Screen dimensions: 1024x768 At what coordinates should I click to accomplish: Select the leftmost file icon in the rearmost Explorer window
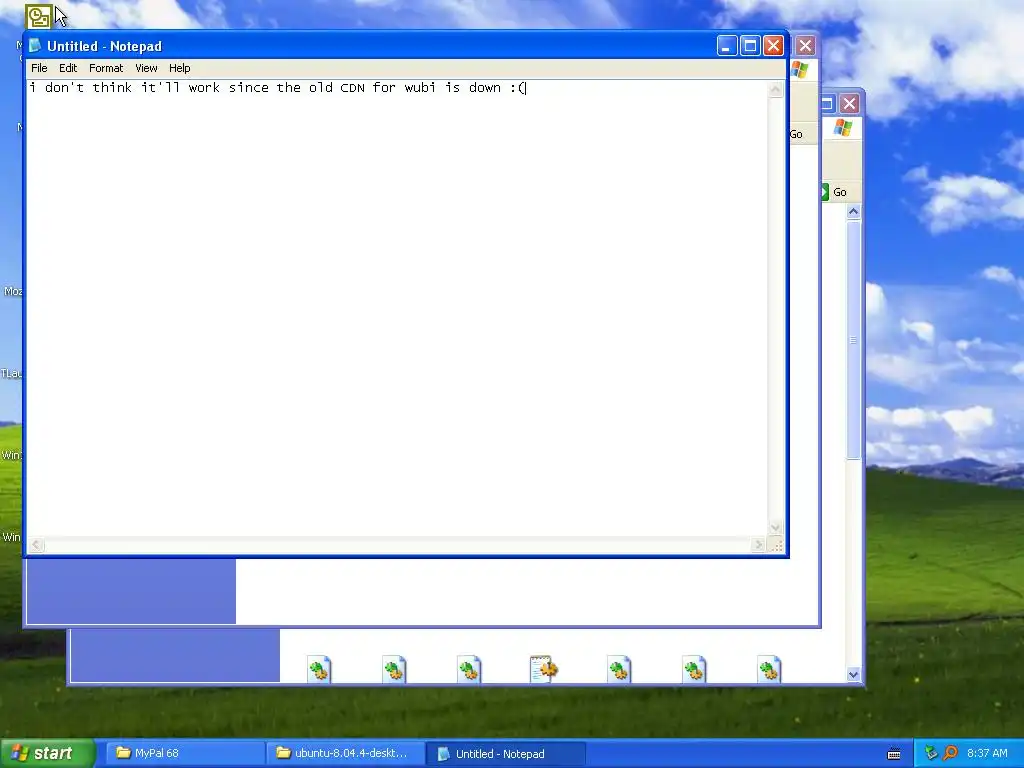click(x=319, y=669)
